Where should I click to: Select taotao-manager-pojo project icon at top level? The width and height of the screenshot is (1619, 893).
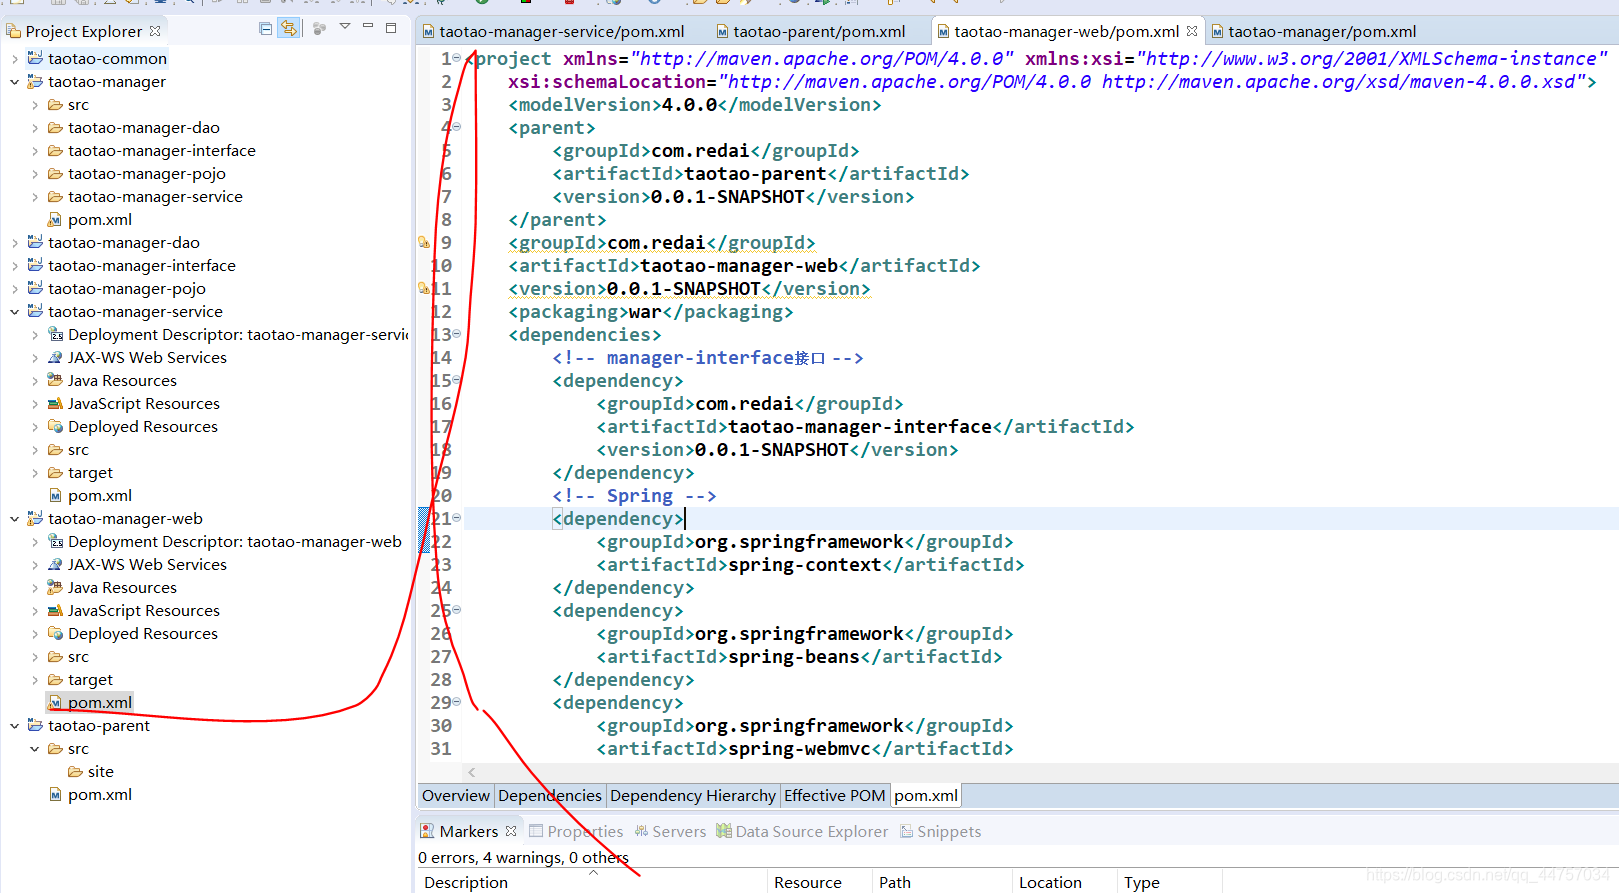click(x=35, y=288)
